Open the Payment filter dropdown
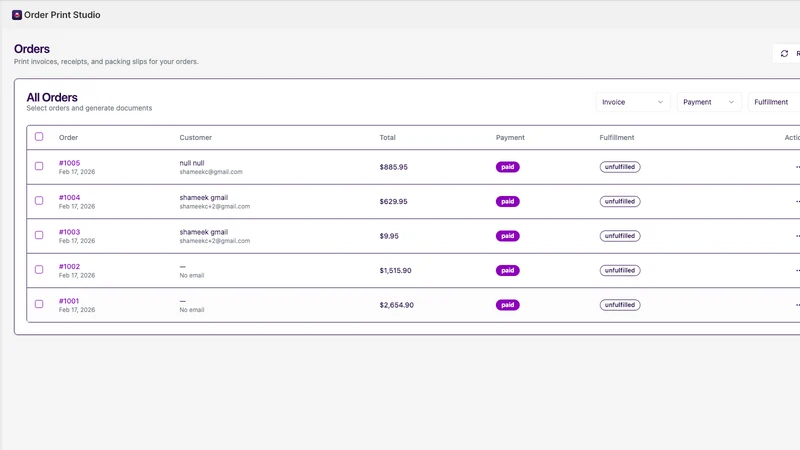The width and height of the screenshot is (800, 450). pyautogui.click(x=709, y=102)
